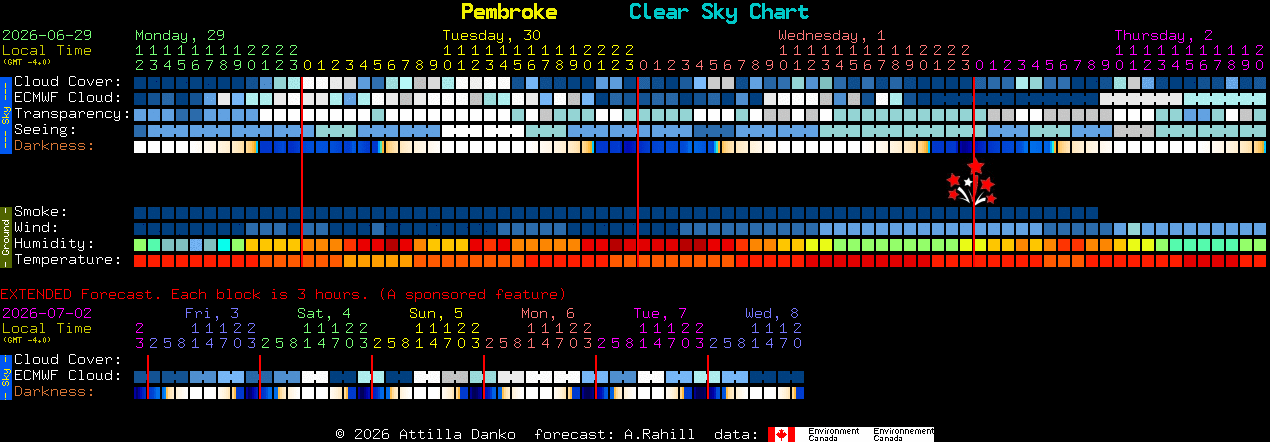Click the first Smoke block on Monday
Screen dimensions: 1270x442
(x=140, y=212)
